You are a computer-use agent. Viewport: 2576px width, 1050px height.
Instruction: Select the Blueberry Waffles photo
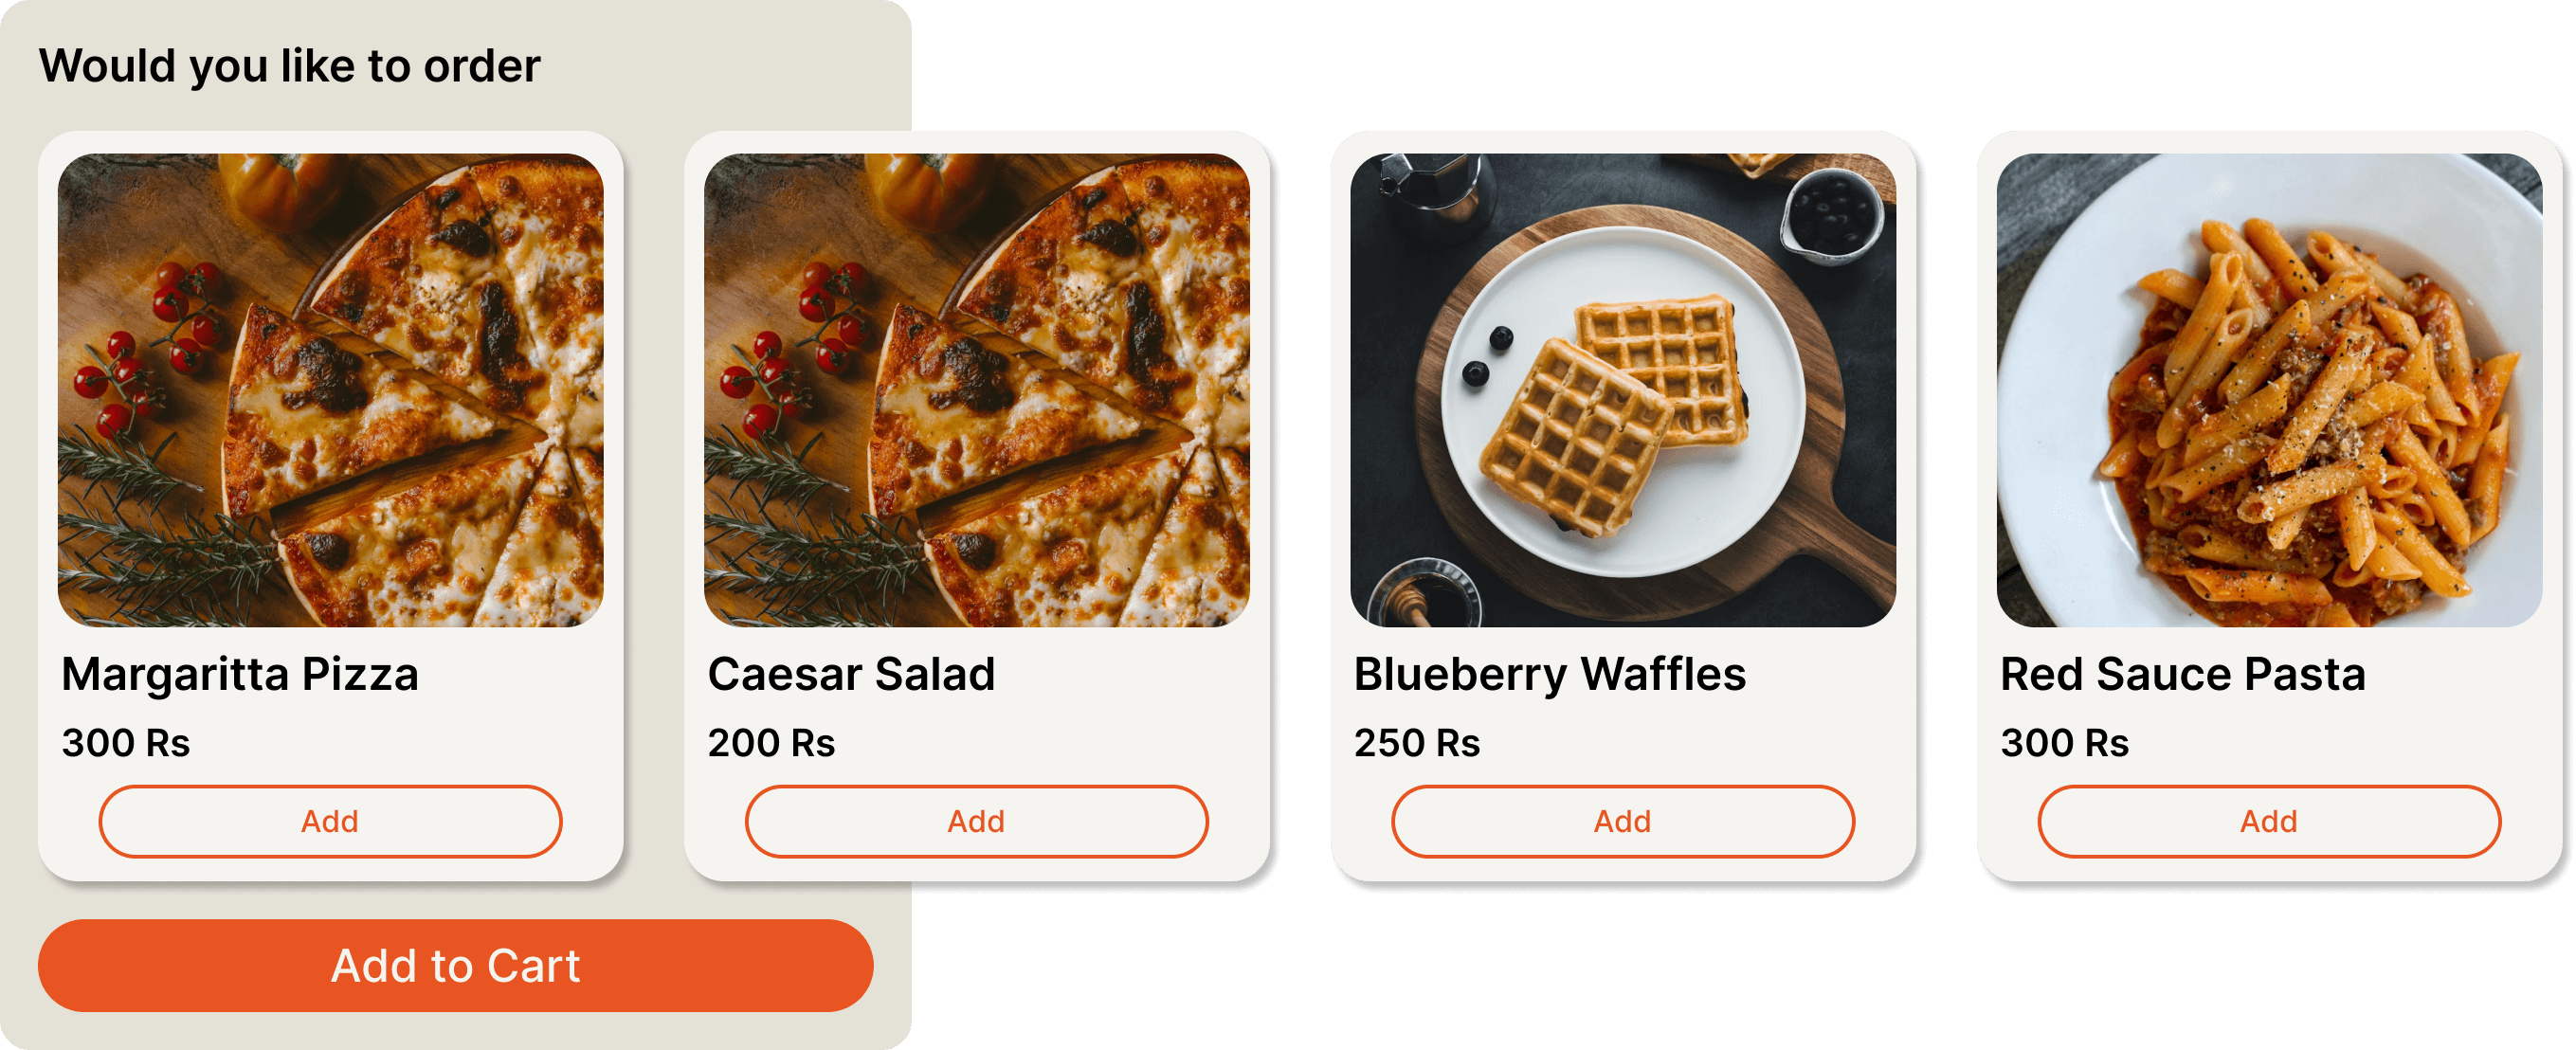point(1622,390)
